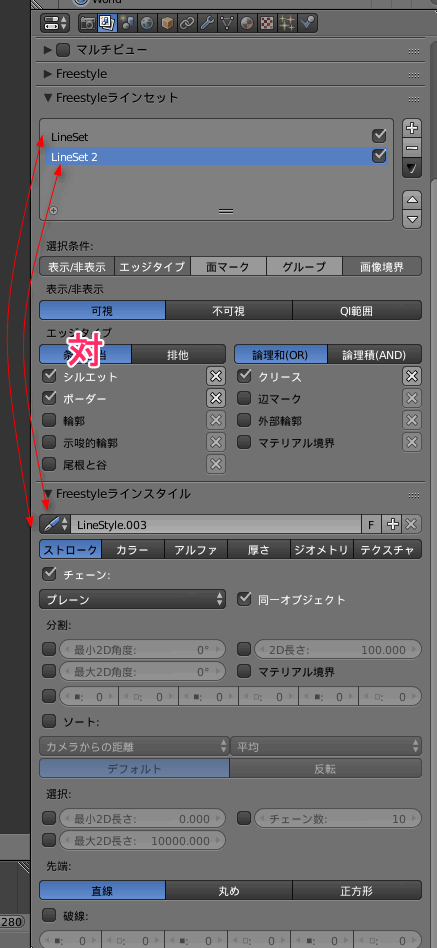Open the プレーン chaining dropdown
The width and height of the screenshot is (437, 948).
132,599
